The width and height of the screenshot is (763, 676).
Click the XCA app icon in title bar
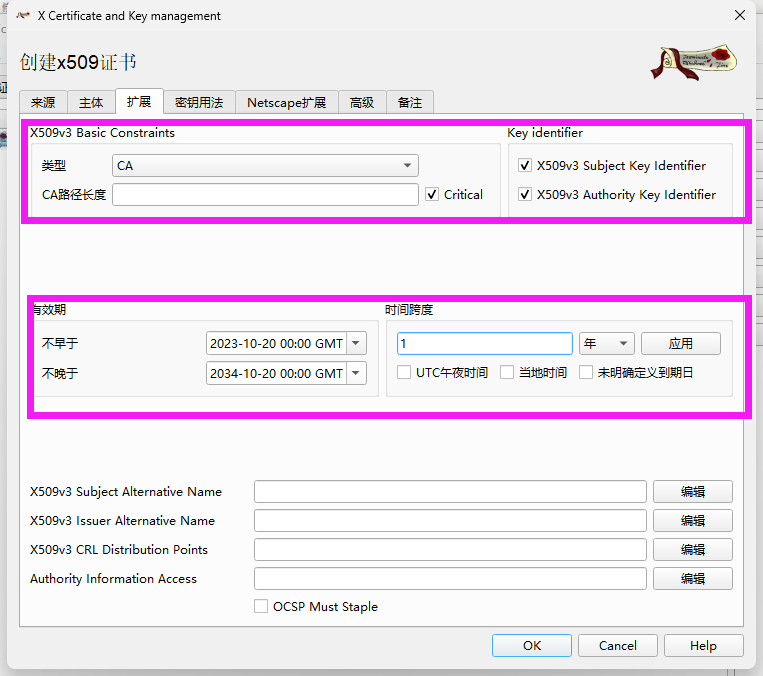[22, 16]
